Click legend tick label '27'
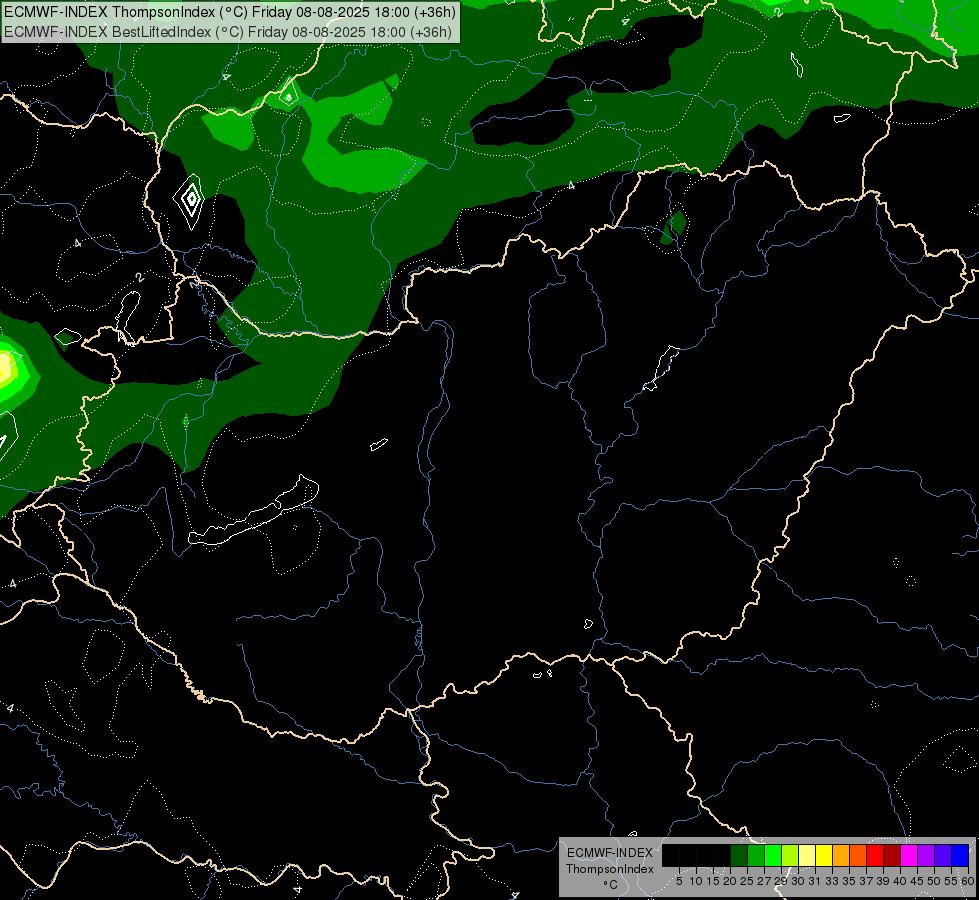Image resolution: width=979 pixels, height=900 pixels. click(x=764, y=881)
